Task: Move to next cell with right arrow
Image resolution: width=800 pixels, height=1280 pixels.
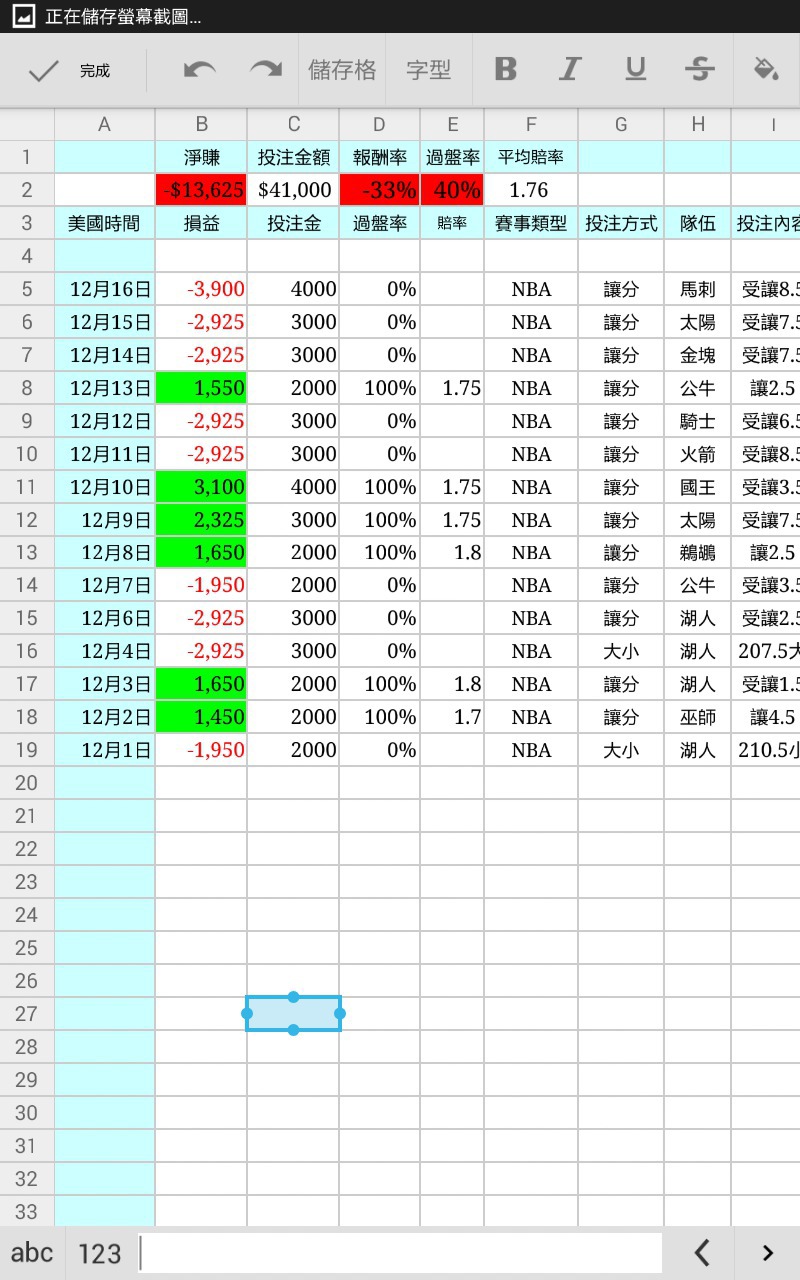Action: click(767, 1253)
